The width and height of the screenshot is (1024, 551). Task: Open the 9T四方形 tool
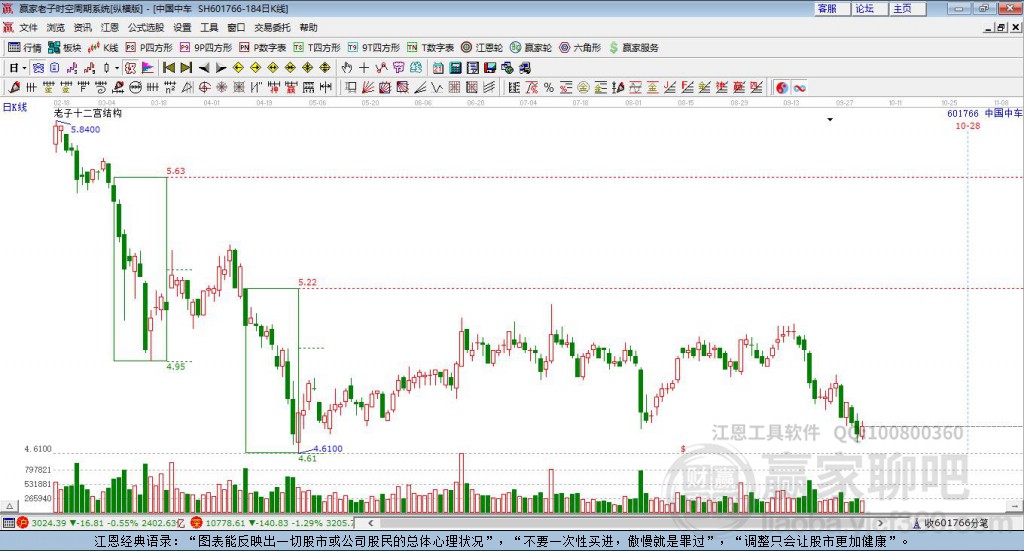tap(374, 48)
